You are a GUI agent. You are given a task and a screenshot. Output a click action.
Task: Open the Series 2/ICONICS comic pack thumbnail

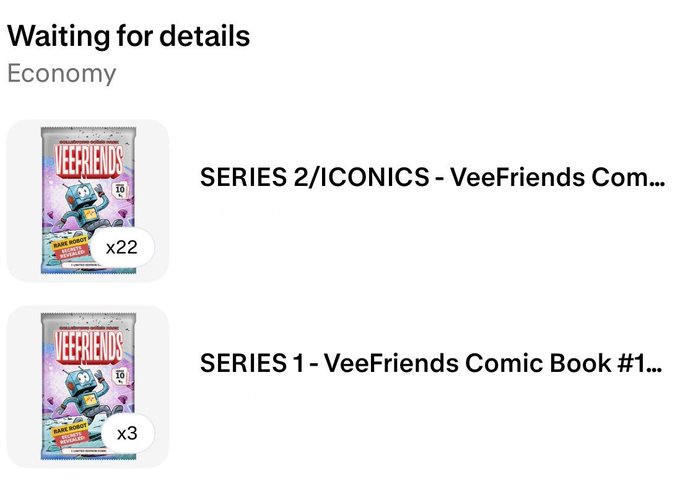[x=87, y=201]
